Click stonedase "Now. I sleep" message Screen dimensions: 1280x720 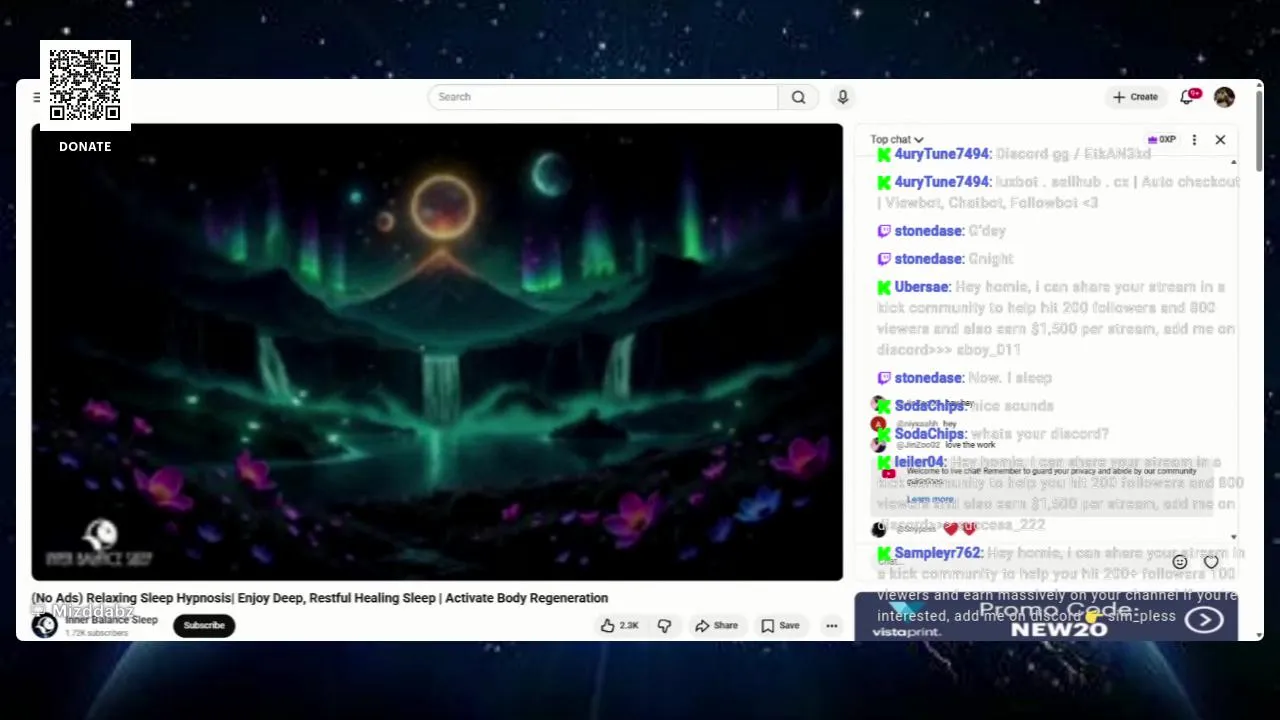(964, 378)
